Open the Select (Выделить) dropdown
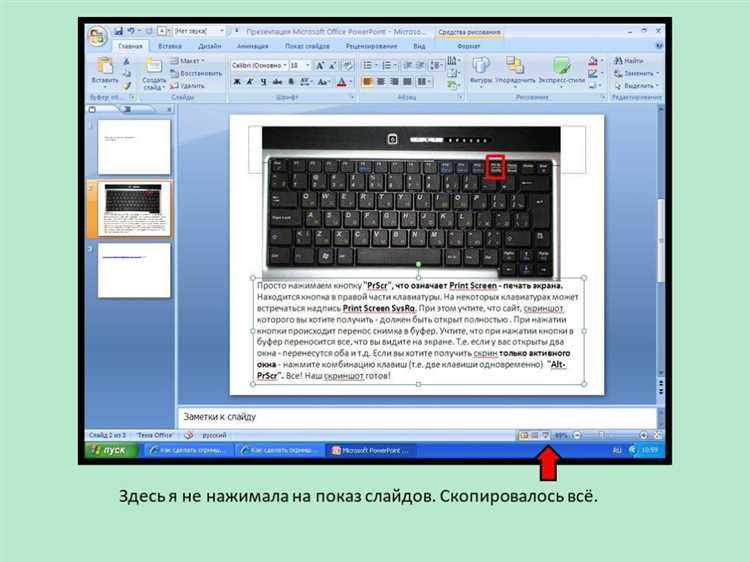Image resolution: width=750 pixels, height=562 pixels. [x=637, y=86]
